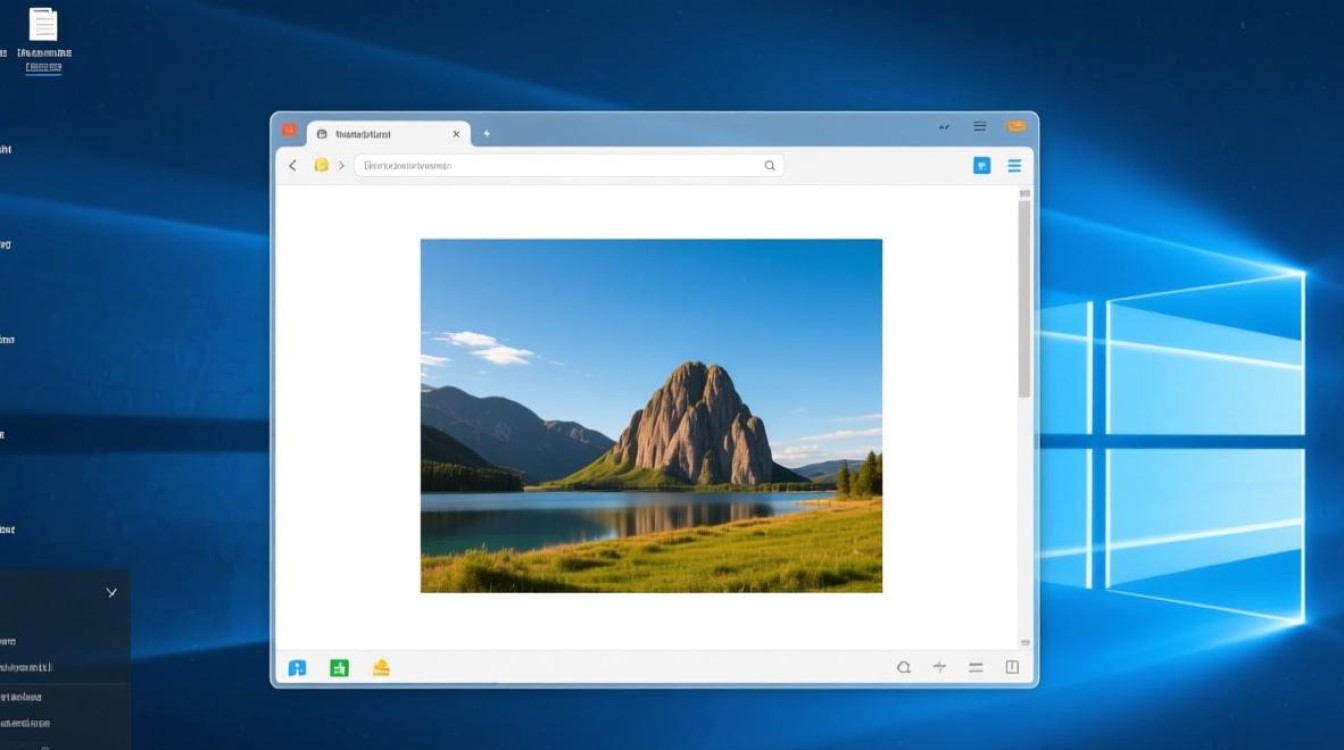Click the search magnifier in the address bar
Viewport: 1344px width, 750px height.
coord(769,165)
